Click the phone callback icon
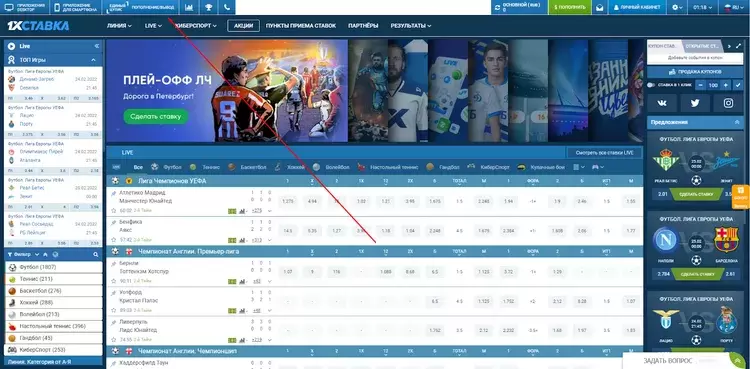This screenshot has width=750, height=369. [x=227, y=7]
